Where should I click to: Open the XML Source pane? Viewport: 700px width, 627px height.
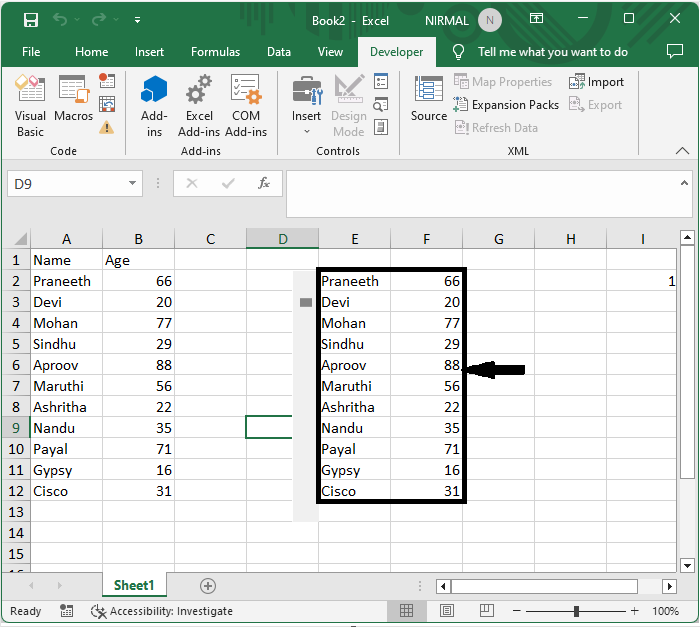point(429,99)
